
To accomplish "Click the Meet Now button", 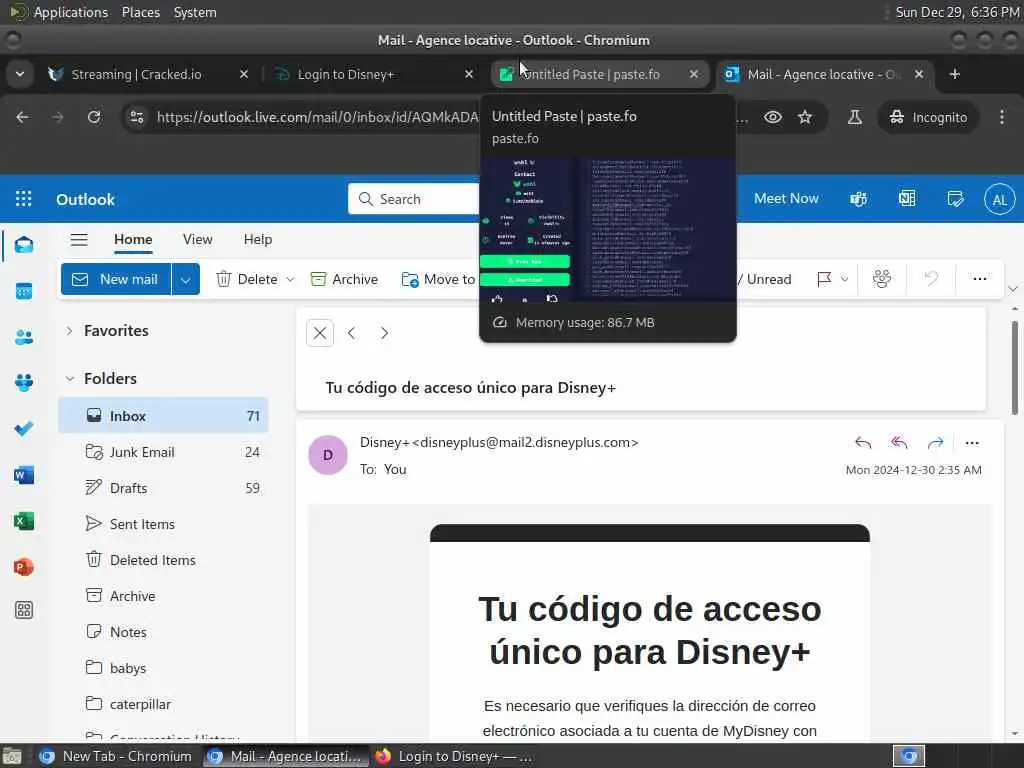I will (x=786, y=199).
